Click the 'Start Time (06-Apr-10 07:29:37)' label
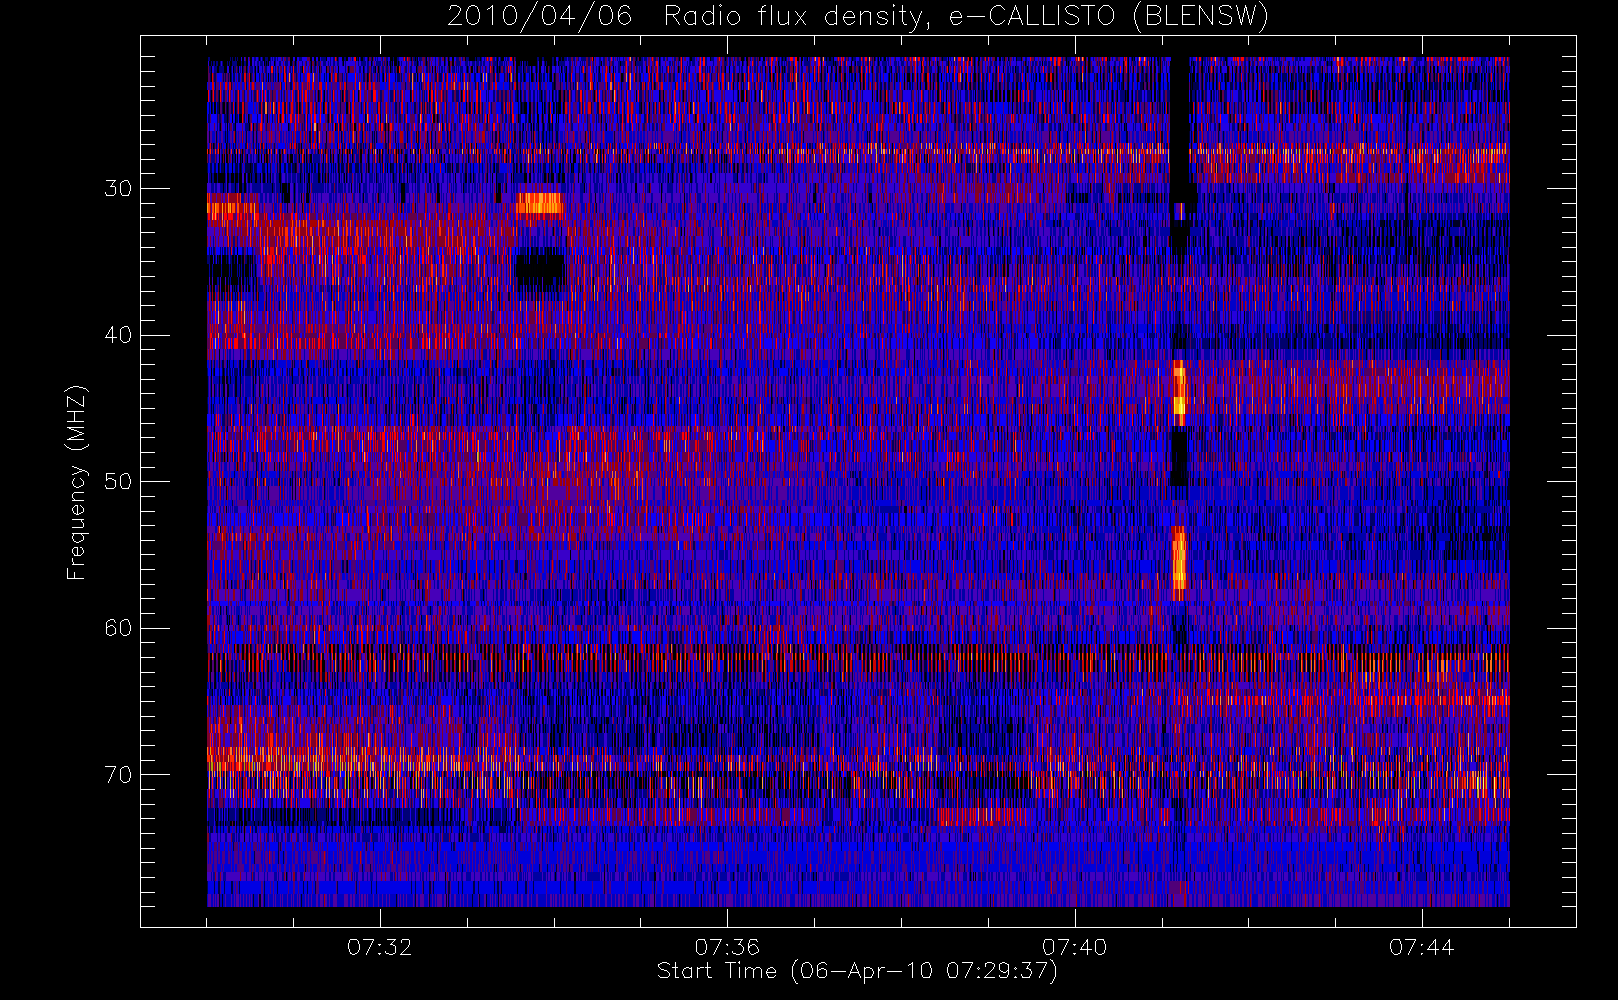Viewport: 1618px width, 1000px height. click(x=857, y=971)
